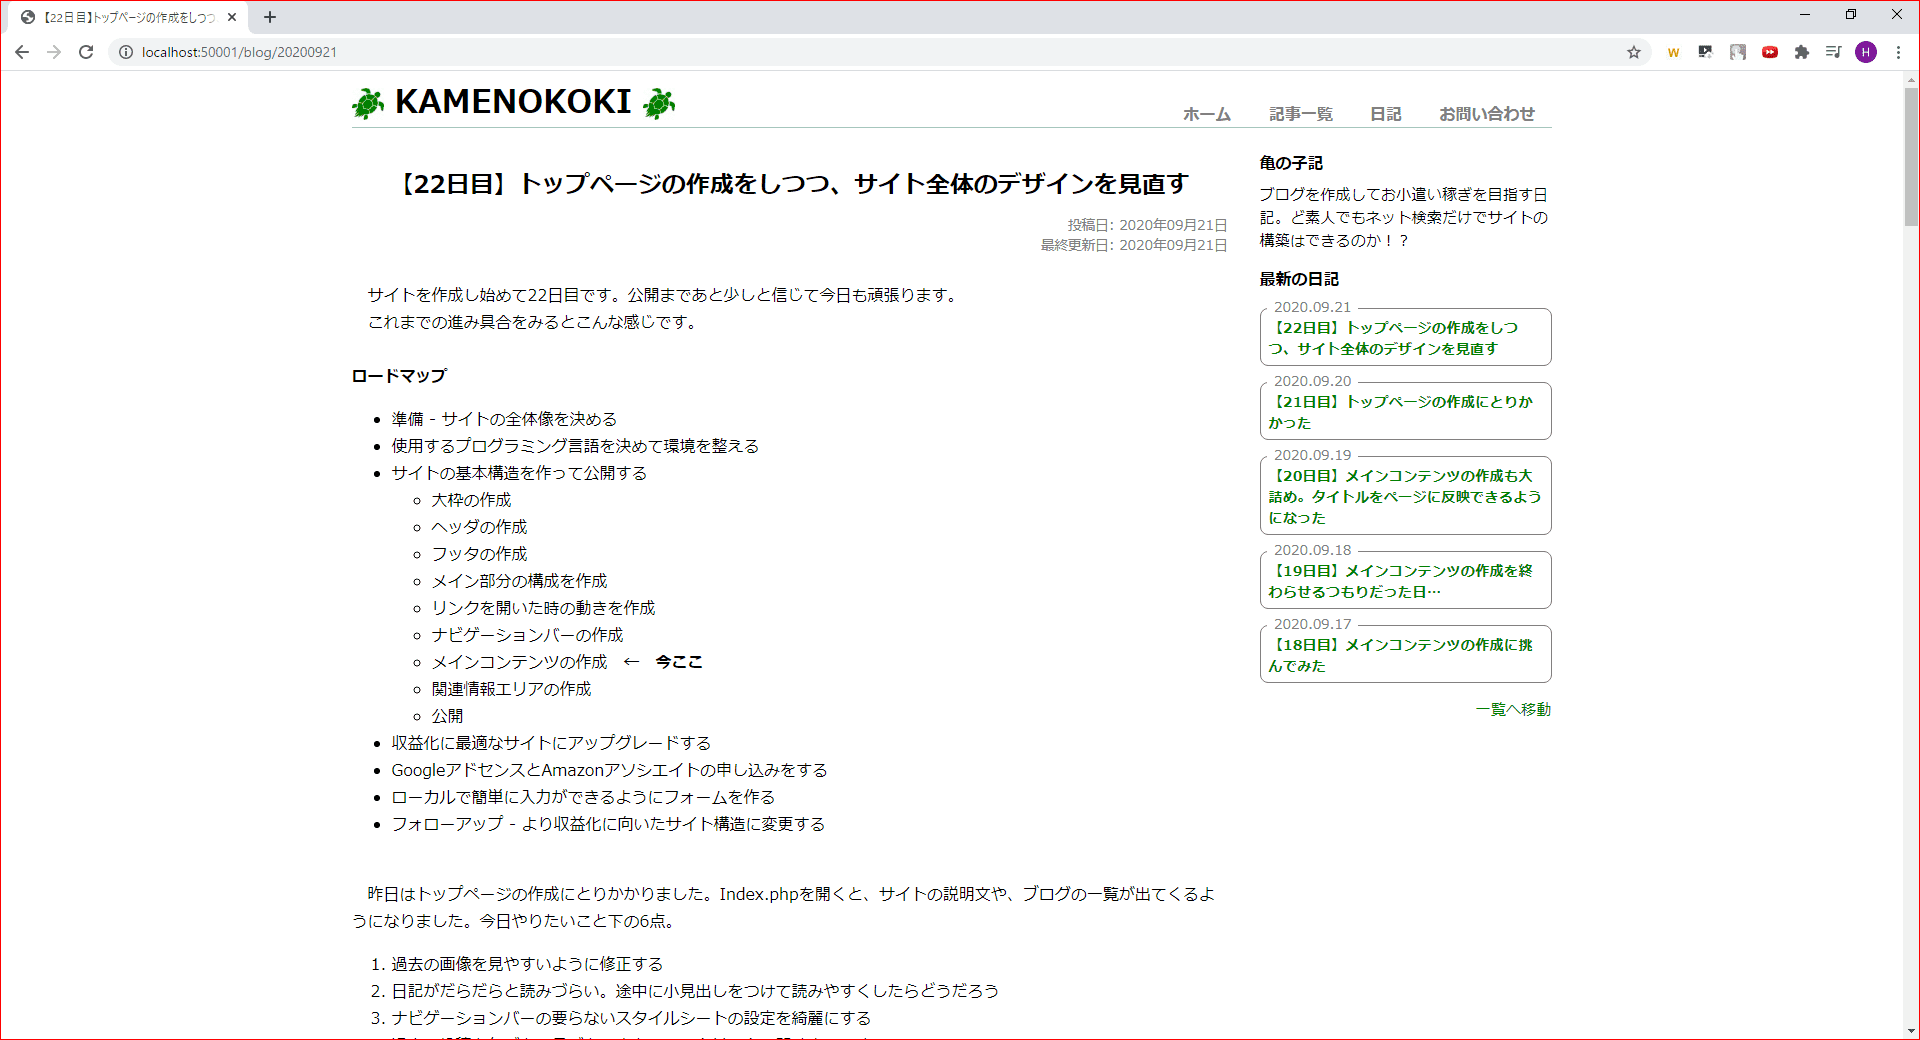
Task: Open the Extensions puzzle piece menu
Action: 1802,52
